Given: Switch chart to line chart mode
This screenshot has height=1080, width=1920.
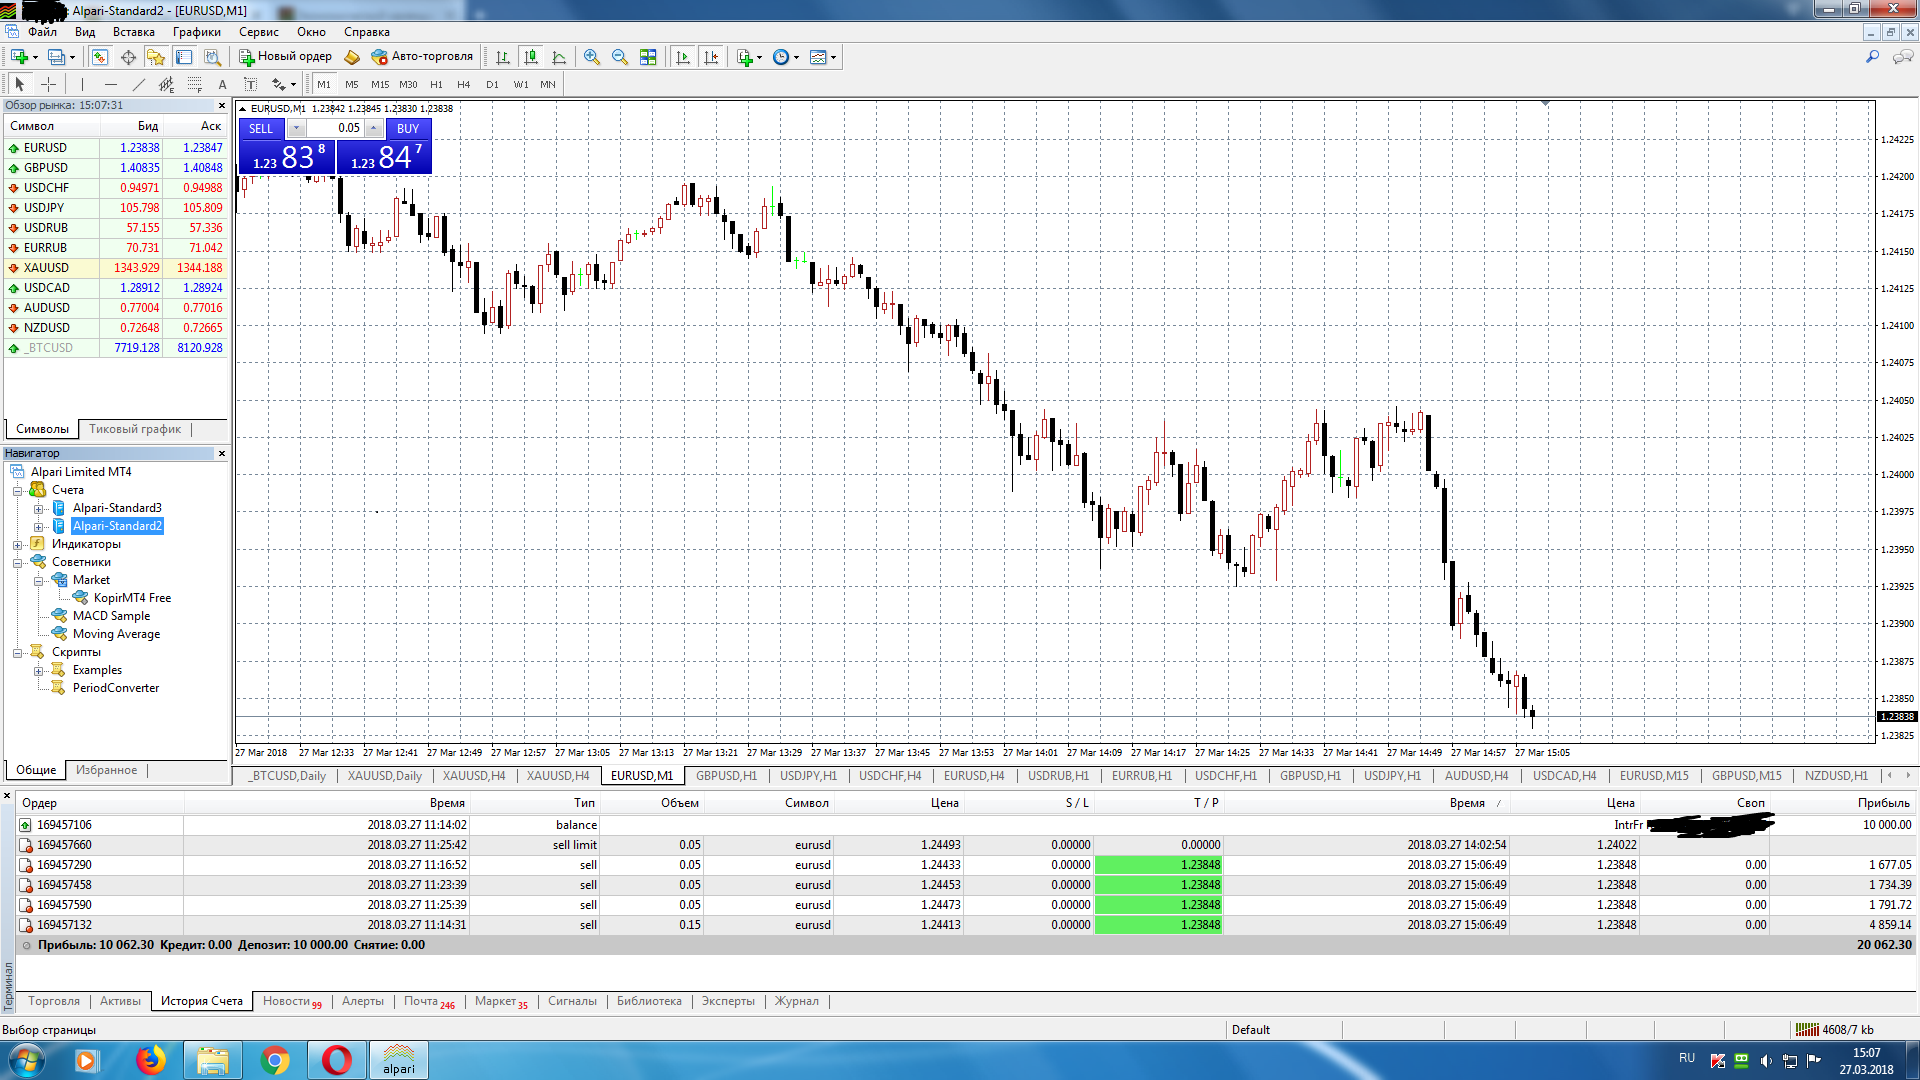Looking at the screenshot, I should point(559,57).
